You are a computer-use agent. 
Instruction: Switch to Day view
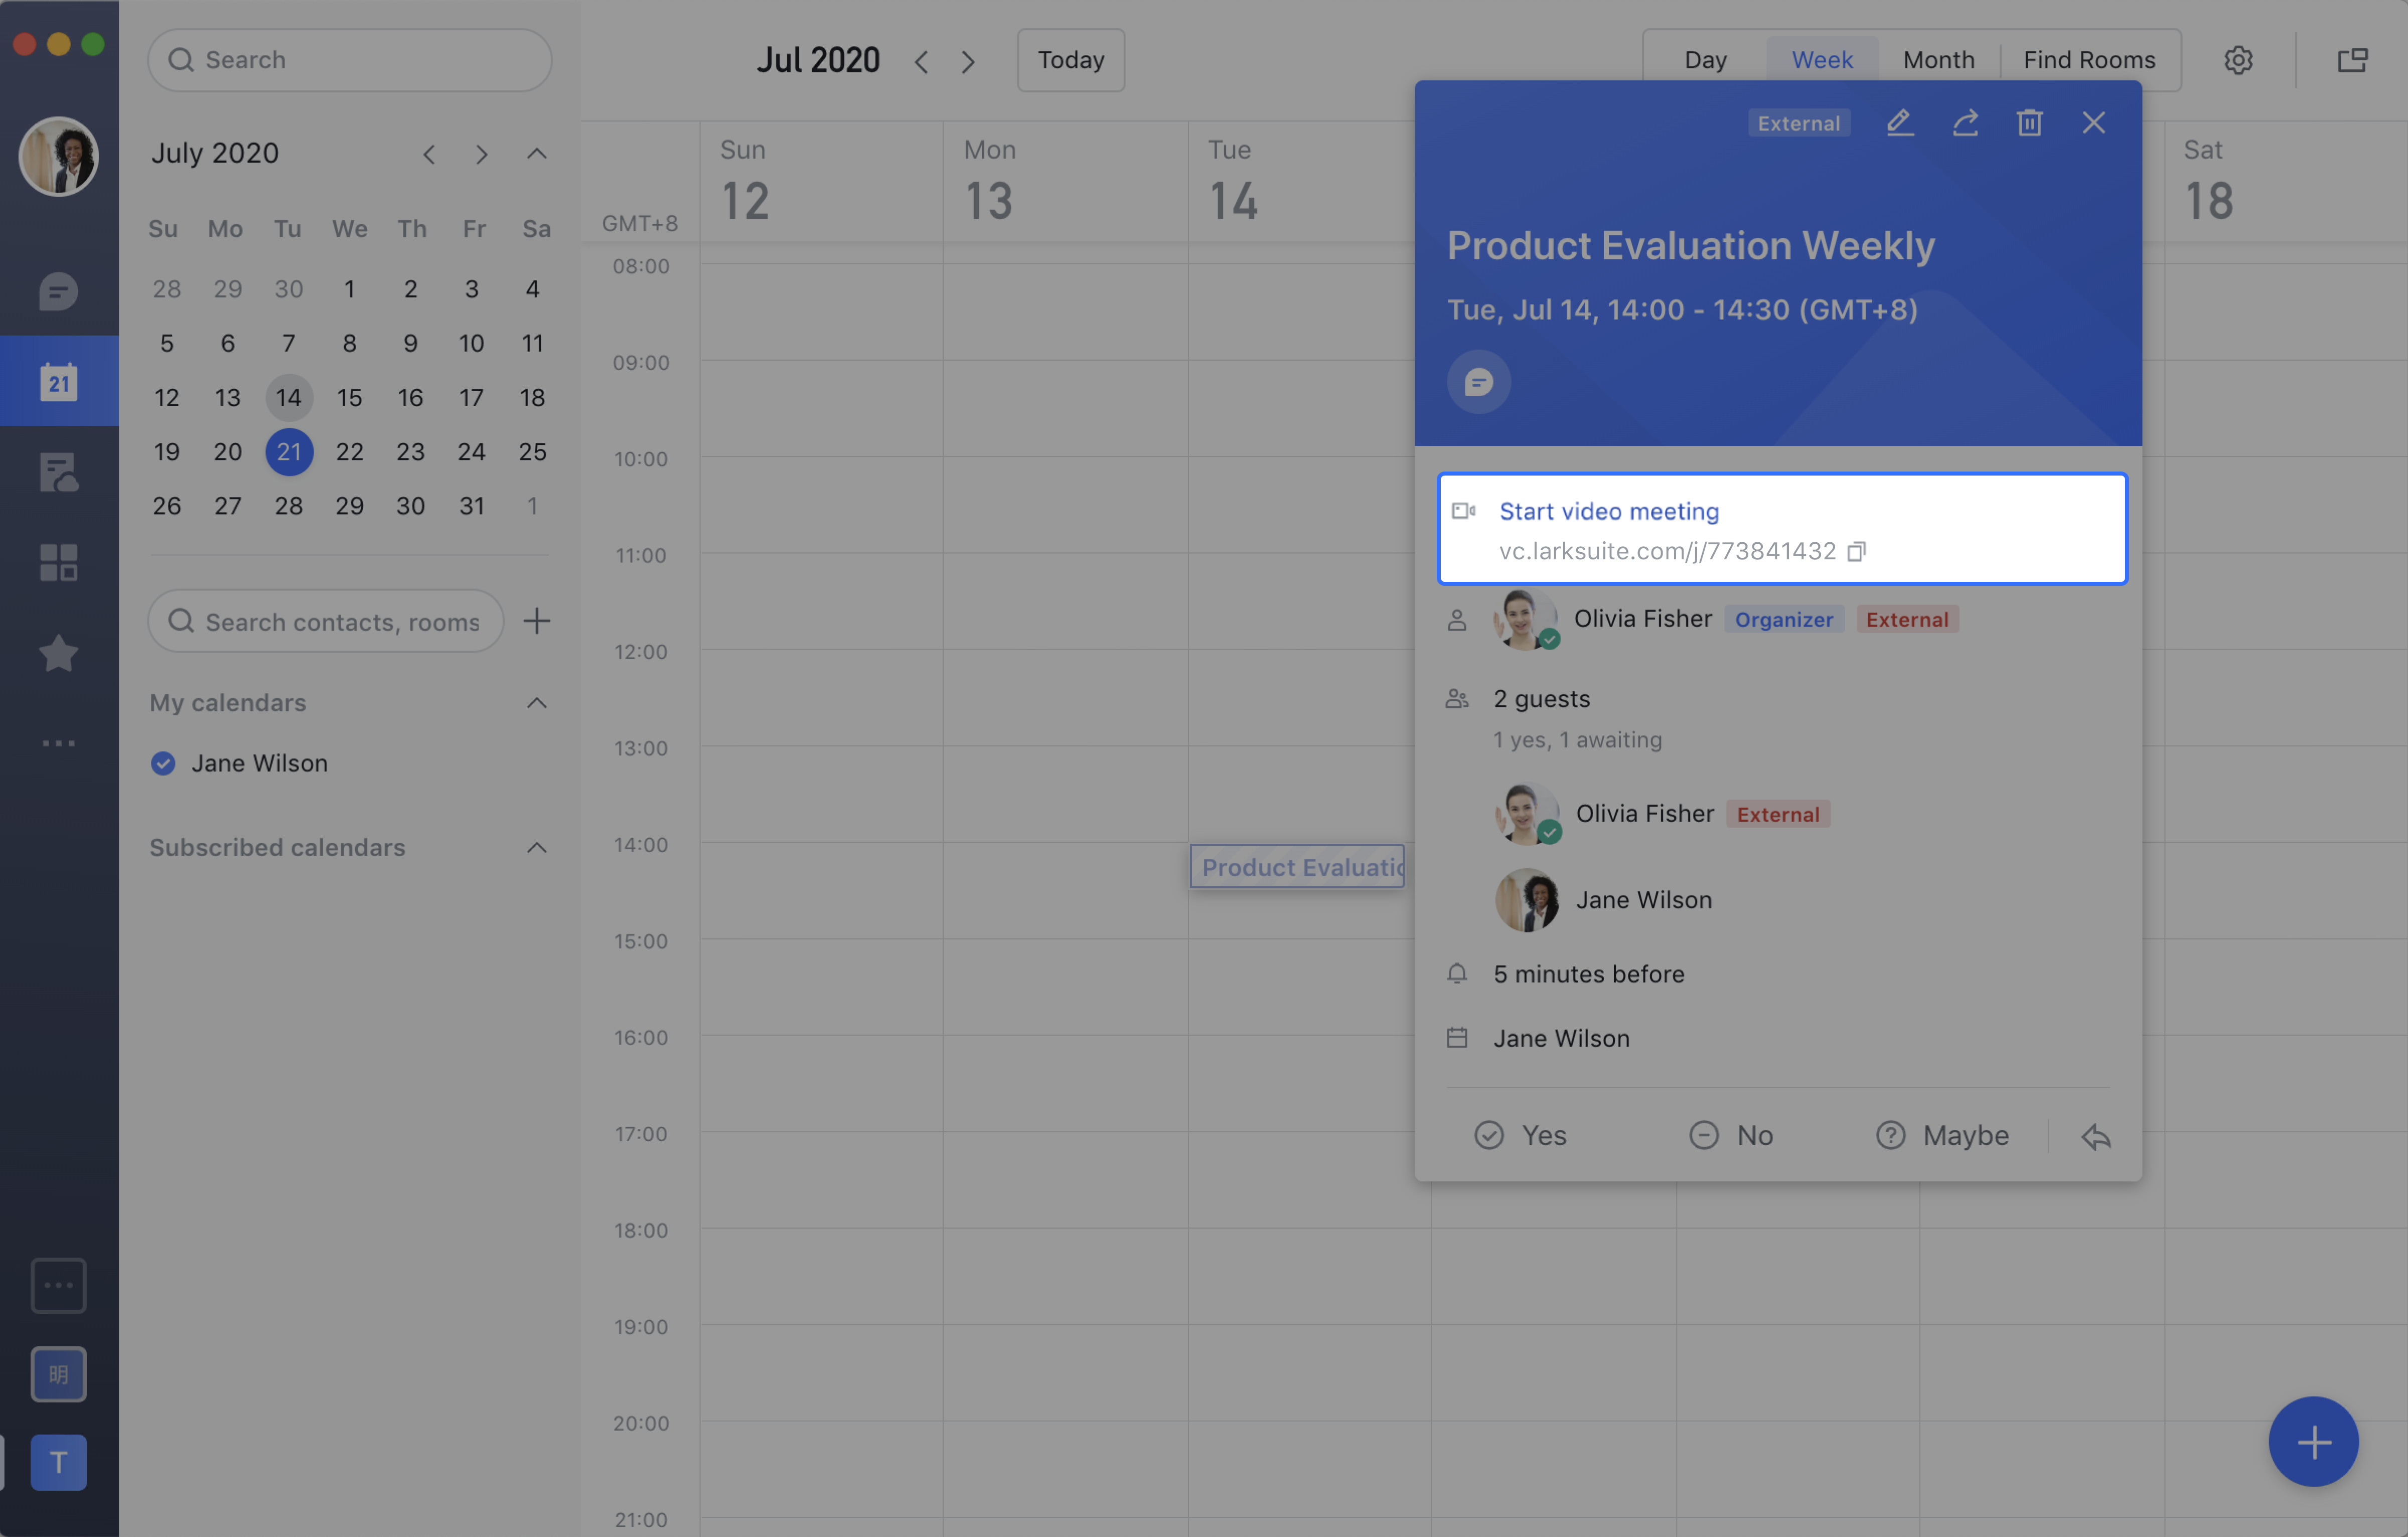(x=1705, y=59)
